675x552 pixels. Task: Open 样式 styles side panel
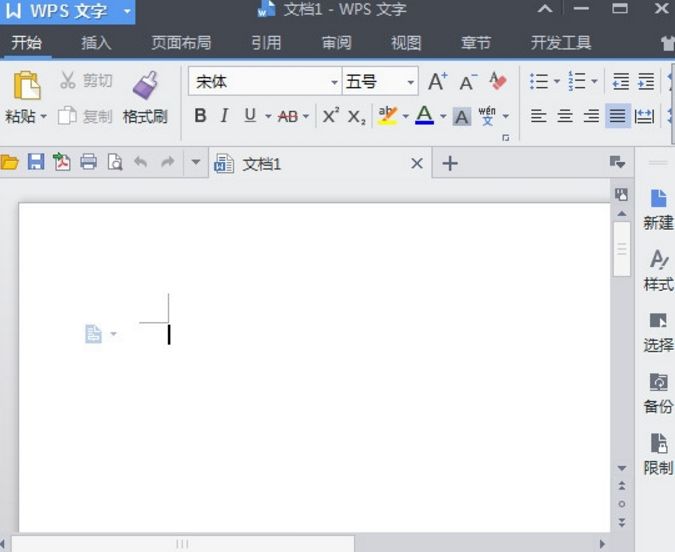(658, 271)
